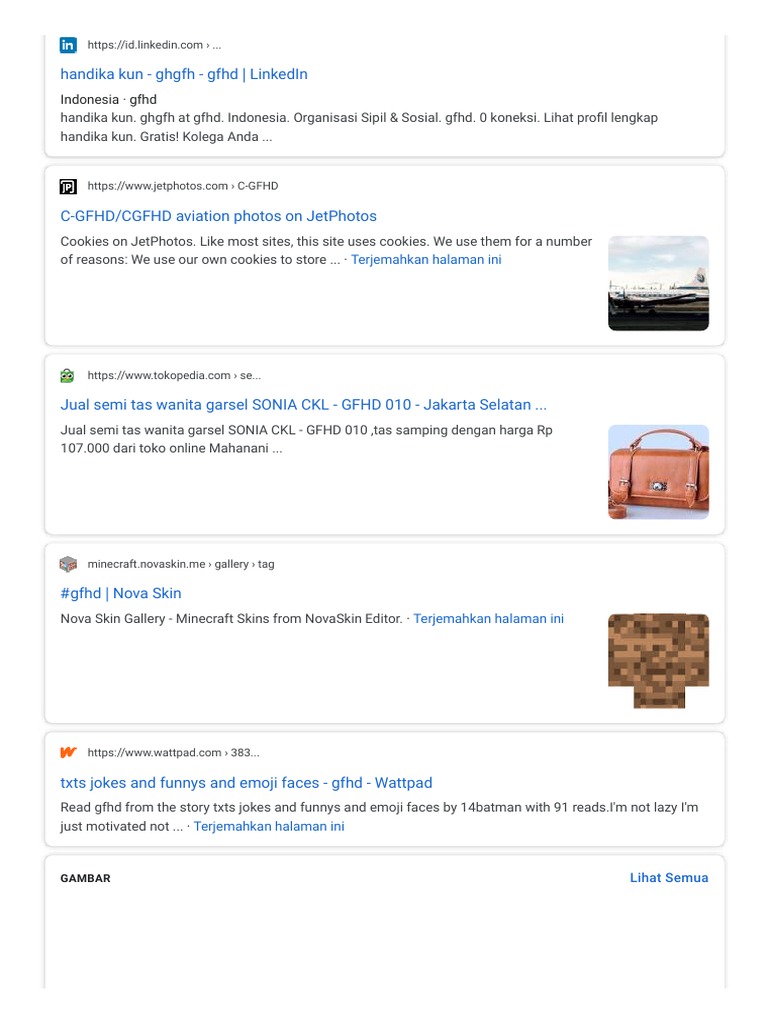Open C-GFHD aviation photos JetPhotos link
768x1024 pixels.
[x=218, y=216]
